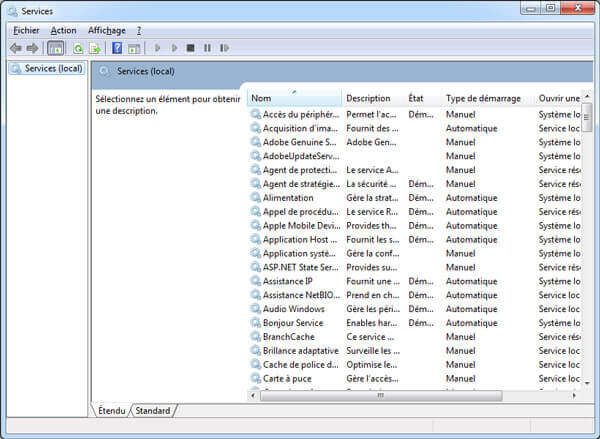Image resolution: width=600 pixels, height=439 pixels.
Task: Select the Bonjour Service row
Action: click(293, 323)
